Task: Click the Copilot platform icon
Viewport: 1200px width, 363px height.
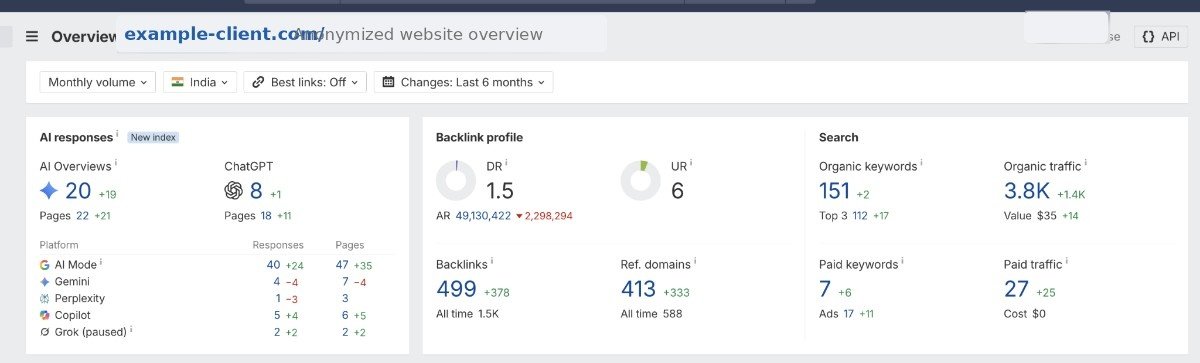Action: tap(44, 315)
